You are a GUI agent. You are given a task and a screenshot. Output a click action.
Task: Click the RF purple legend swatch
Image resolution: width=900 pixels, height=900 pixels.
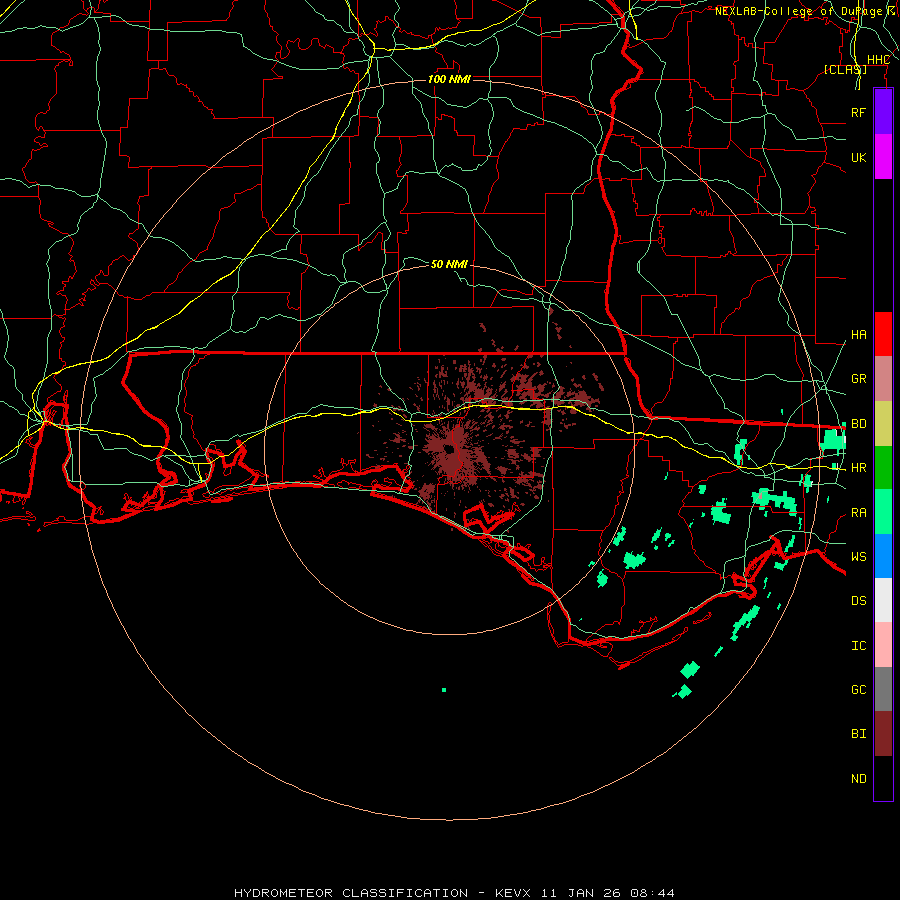pos(883,112)
